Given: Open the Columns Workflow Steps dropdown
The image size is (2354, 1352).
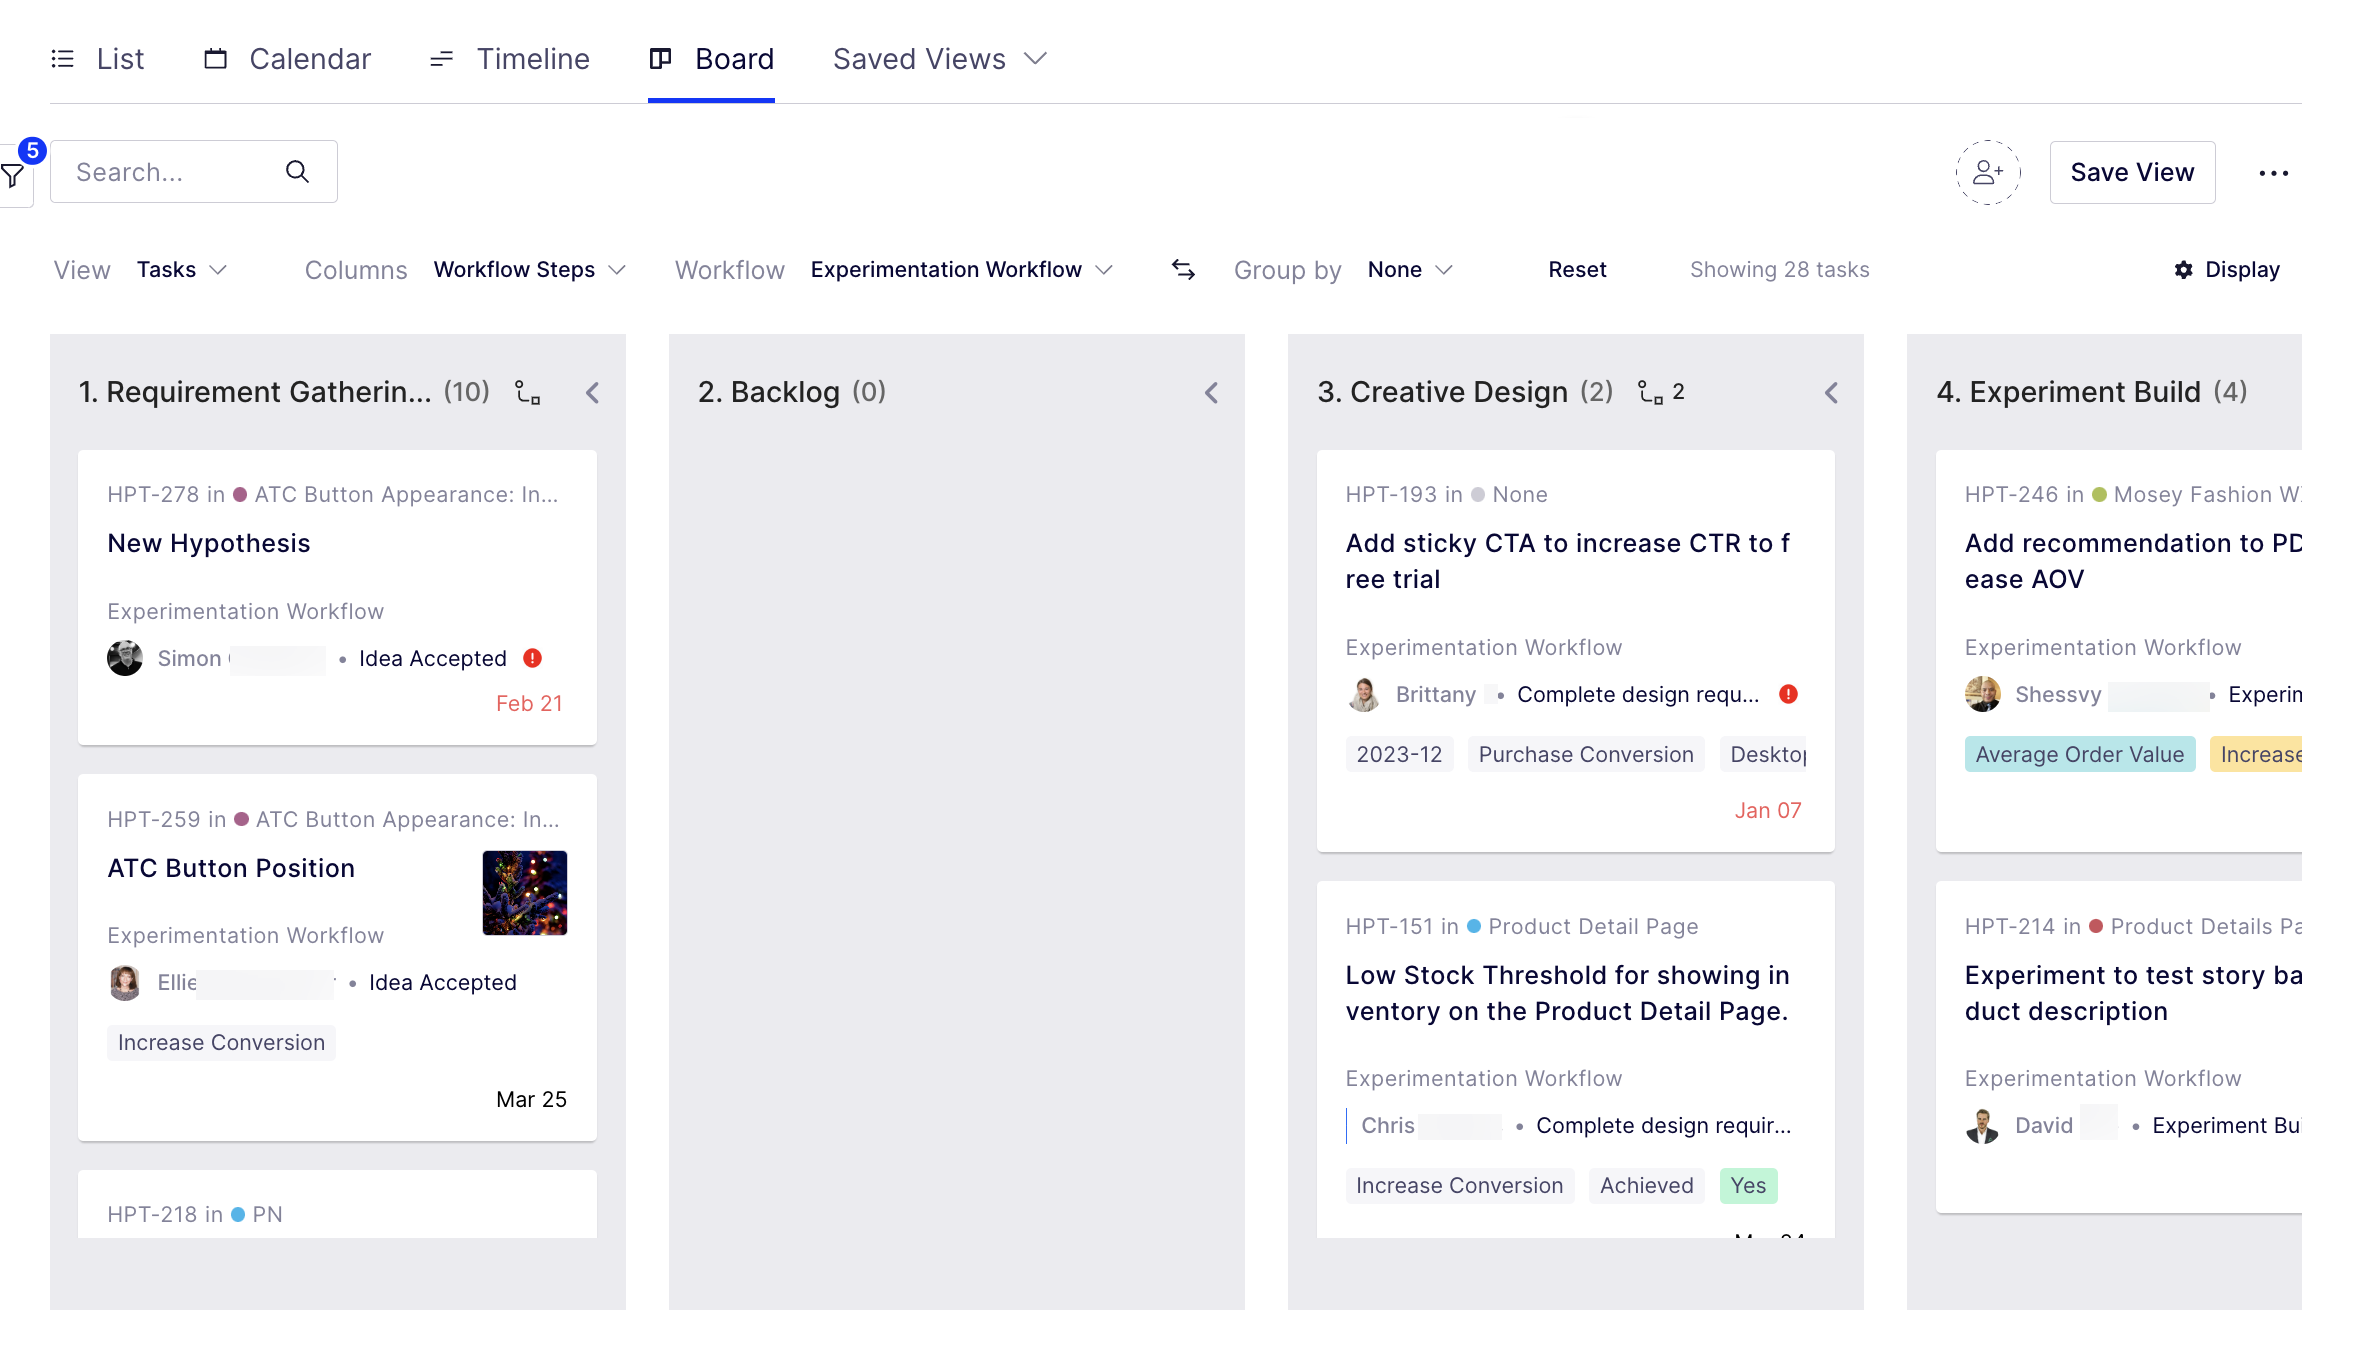Looking at the screenshot, I should point(529,270).
